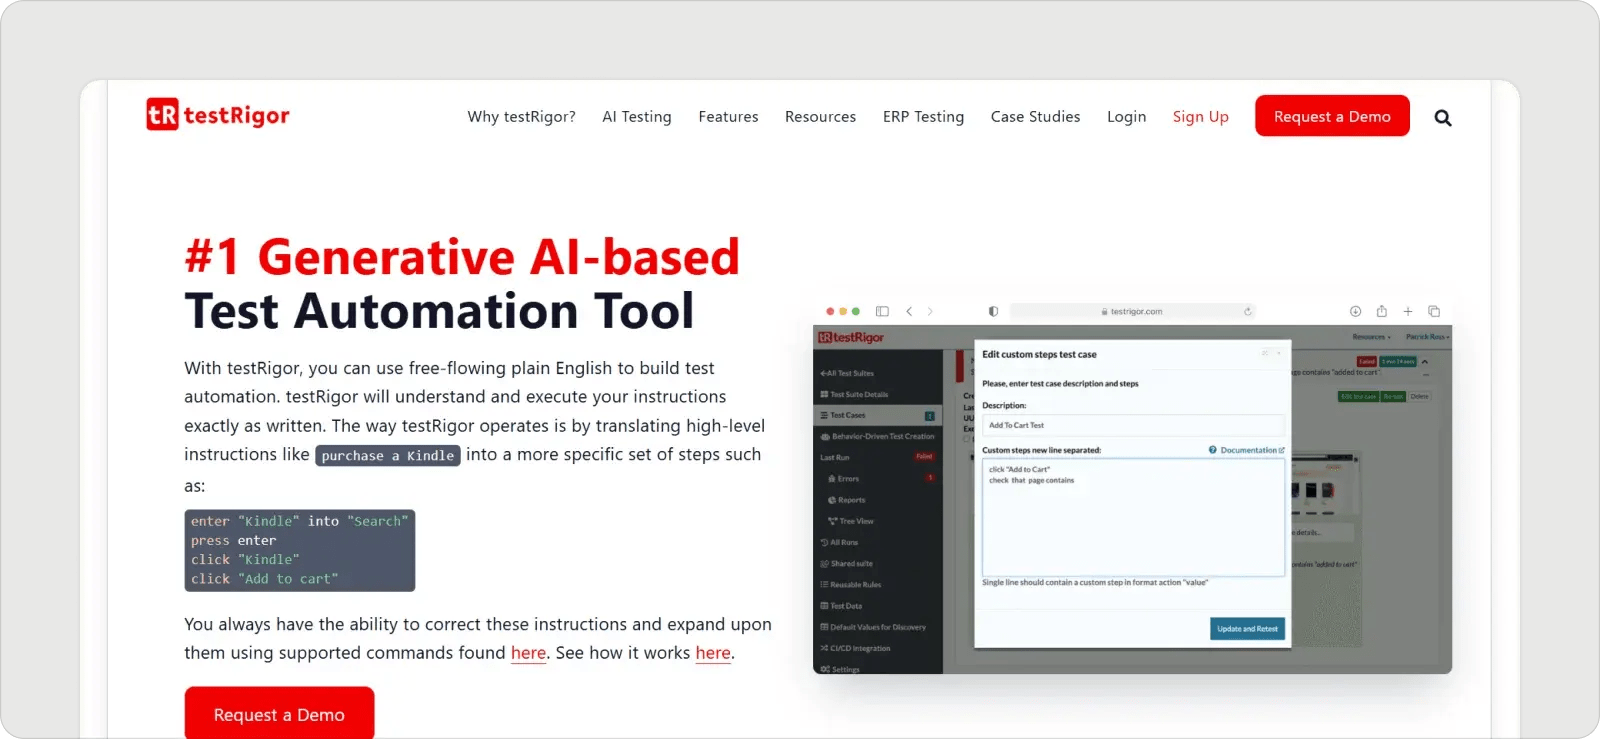Viewport: 1600px width, 739px height.
Task: Go to the Login page
Action: [x=1126, y=117]
